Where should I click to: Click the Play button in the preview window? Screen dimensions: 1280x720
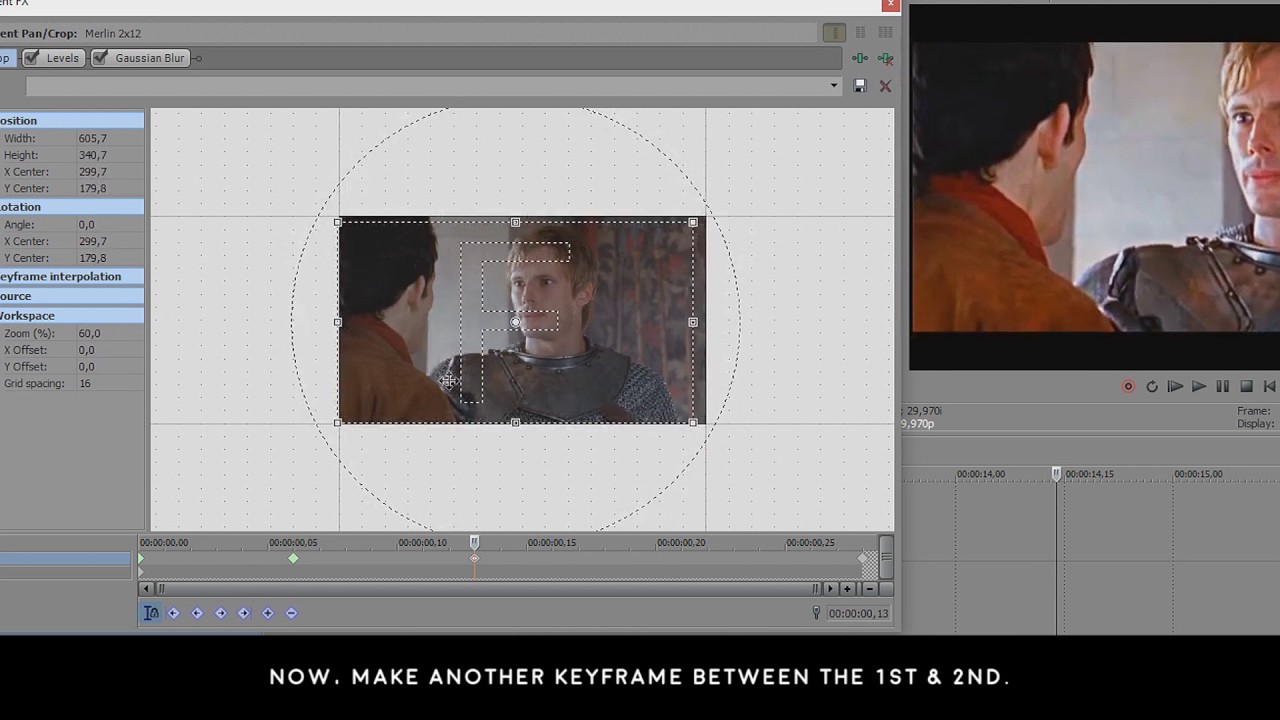[x=1199, y=387]
